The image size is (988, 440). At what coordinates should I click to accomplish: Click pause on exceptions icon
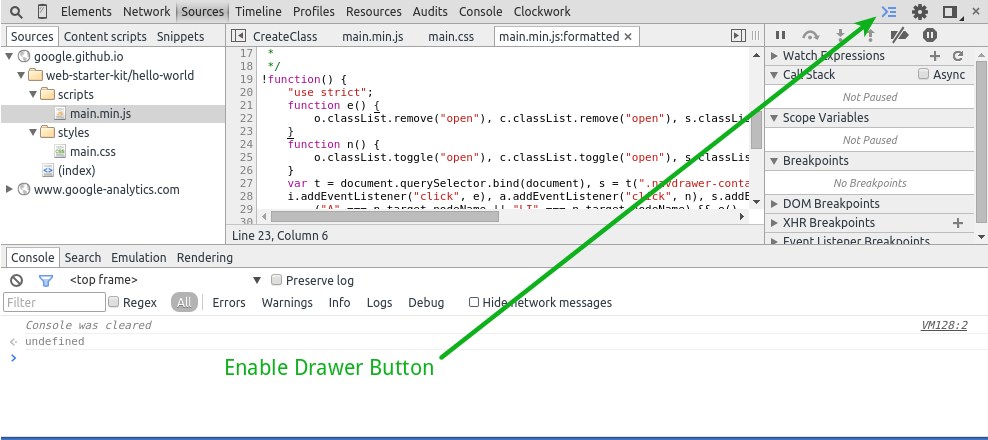click(929, 36)
